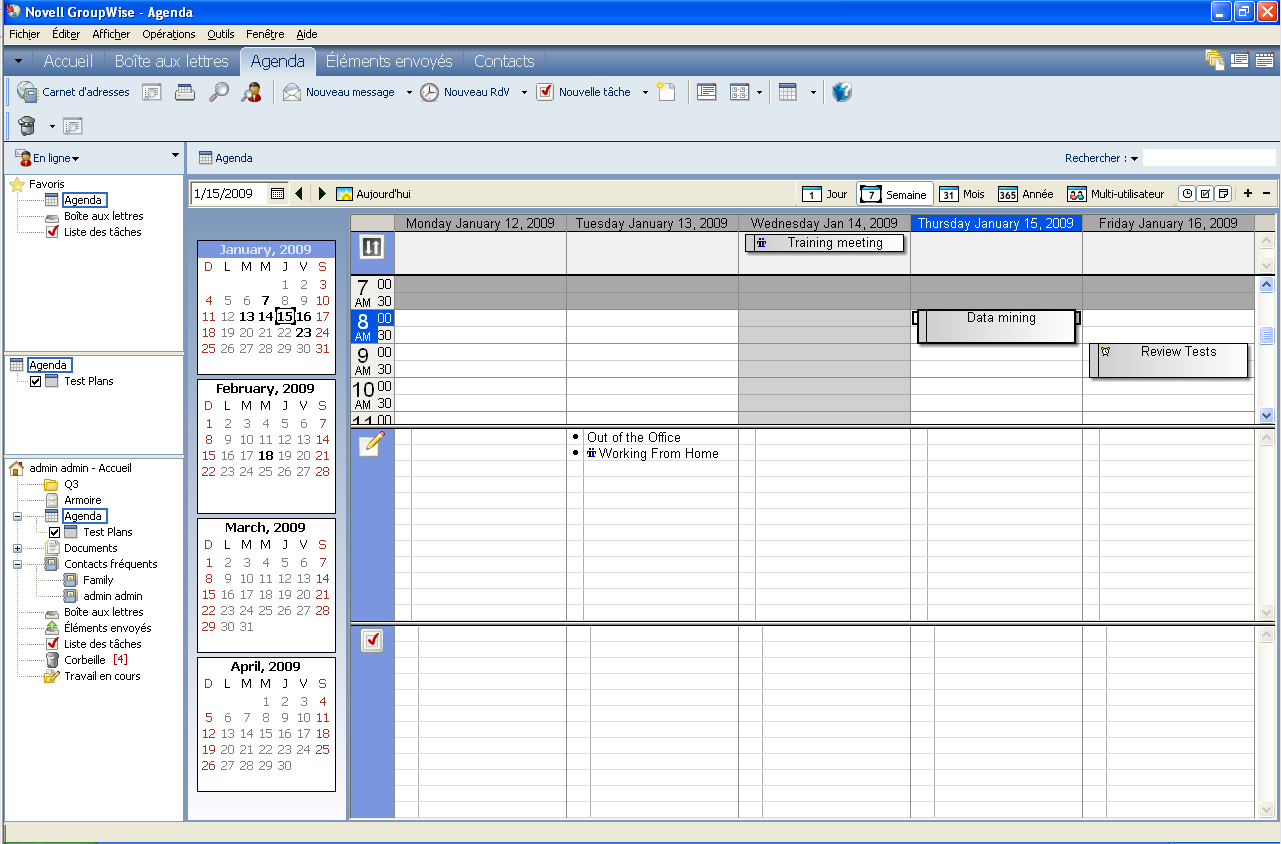Click the all-day events up-down arrows icon
Image resolution: width=1282 pixels, height=844 pixels.
click(372, 246)
